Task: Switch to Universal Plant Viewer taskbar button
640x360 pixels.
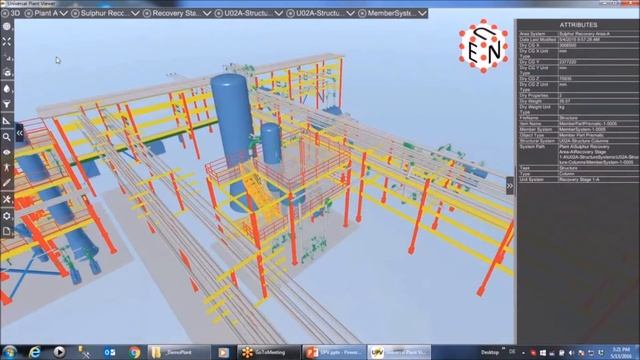Action: pyautogui.click(x=399, y=352)
